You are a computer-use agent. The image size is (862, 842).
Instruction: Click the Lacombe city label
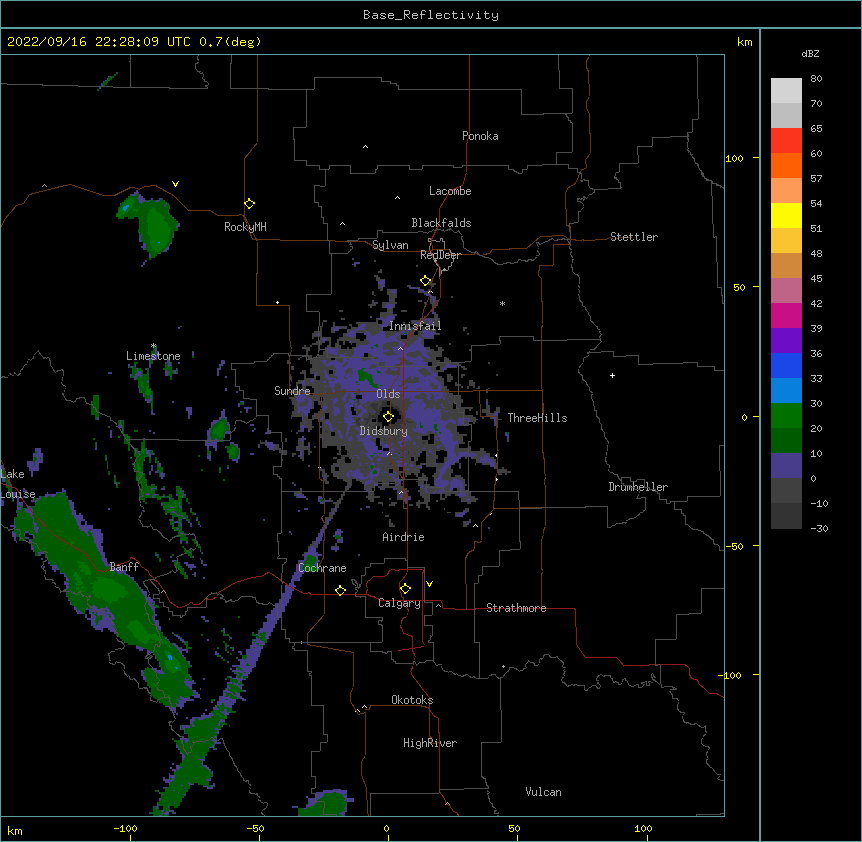(x=450, y=191)
